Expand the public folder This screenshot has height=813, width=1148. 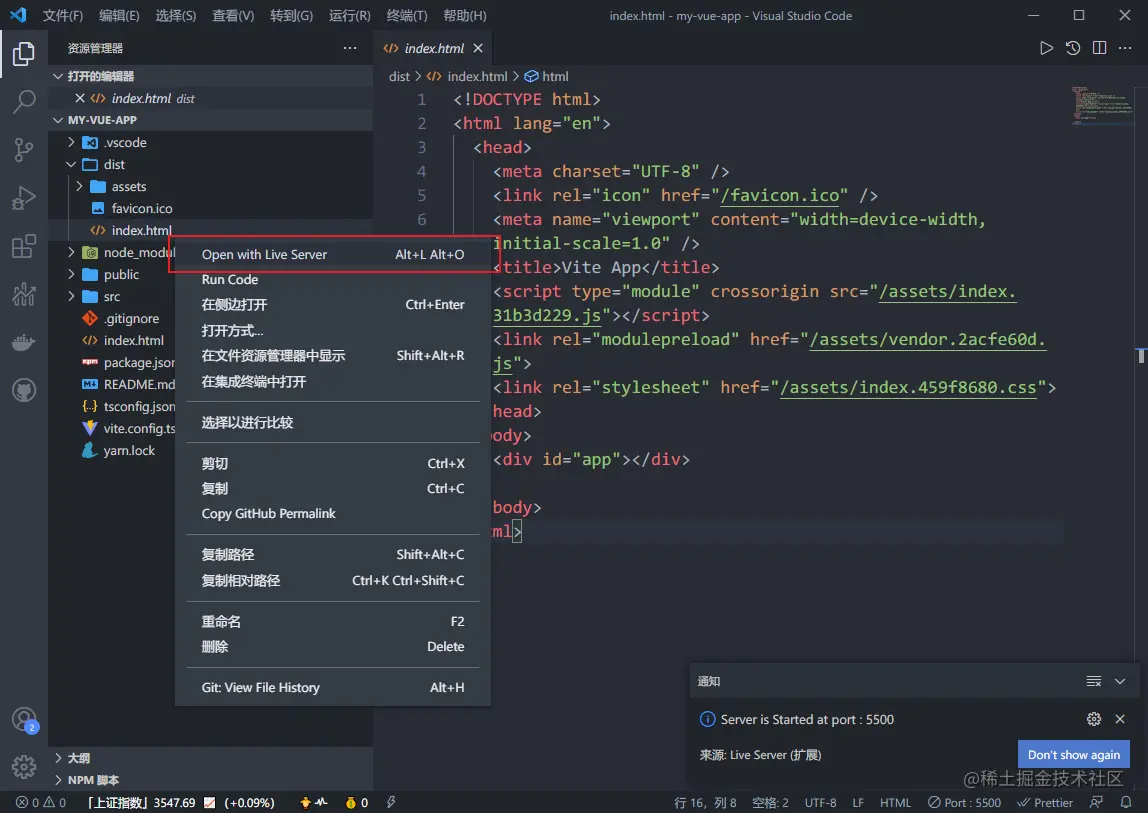coord(71,274)
